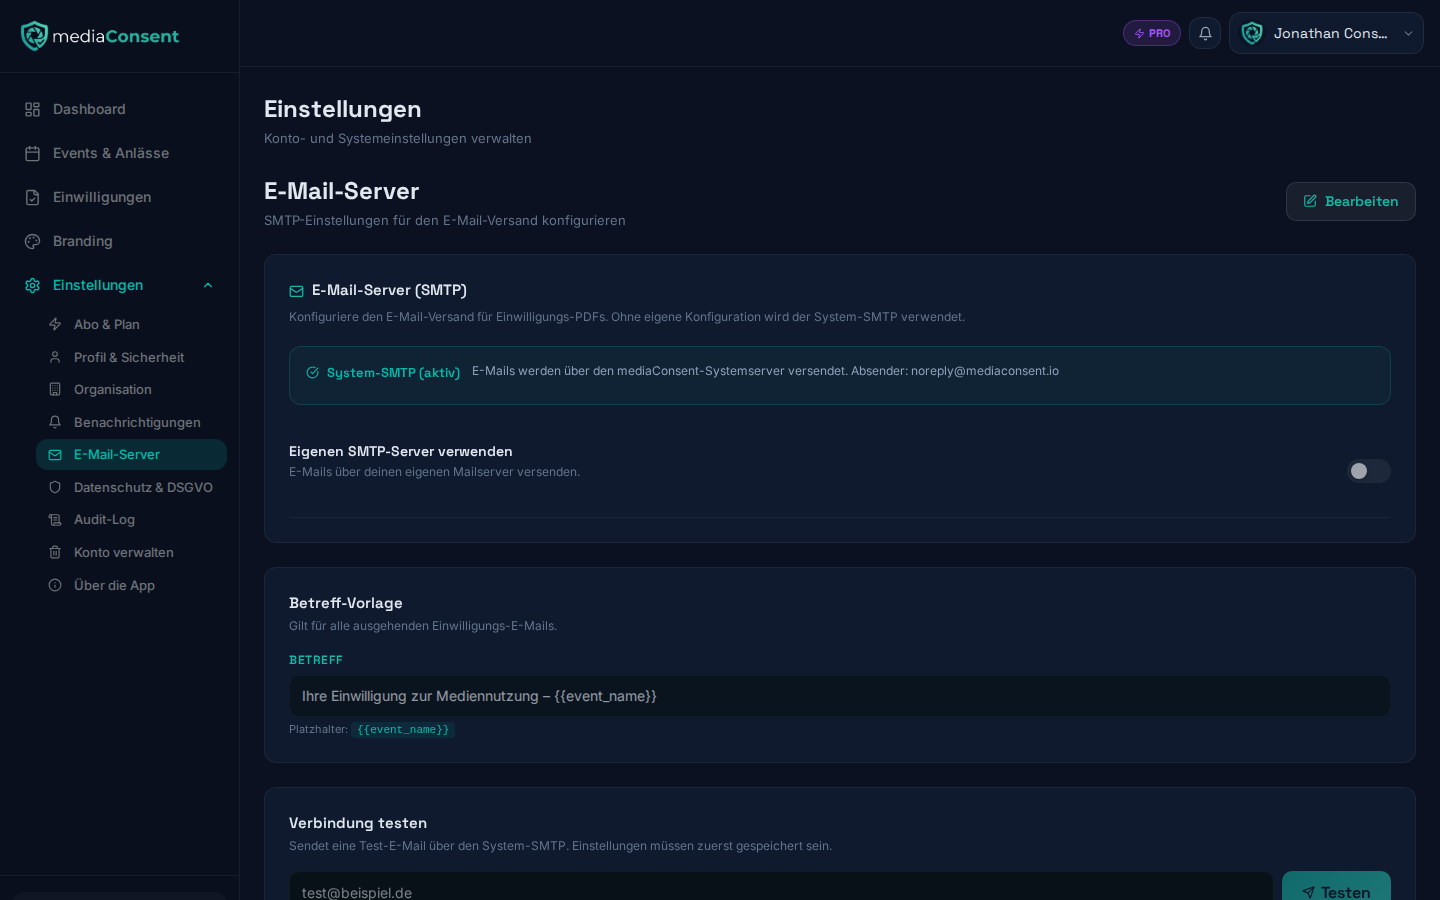Click the Events & Anlässe calendar icon
Screen dimensions: 1440x900
(x=33, y=153)
